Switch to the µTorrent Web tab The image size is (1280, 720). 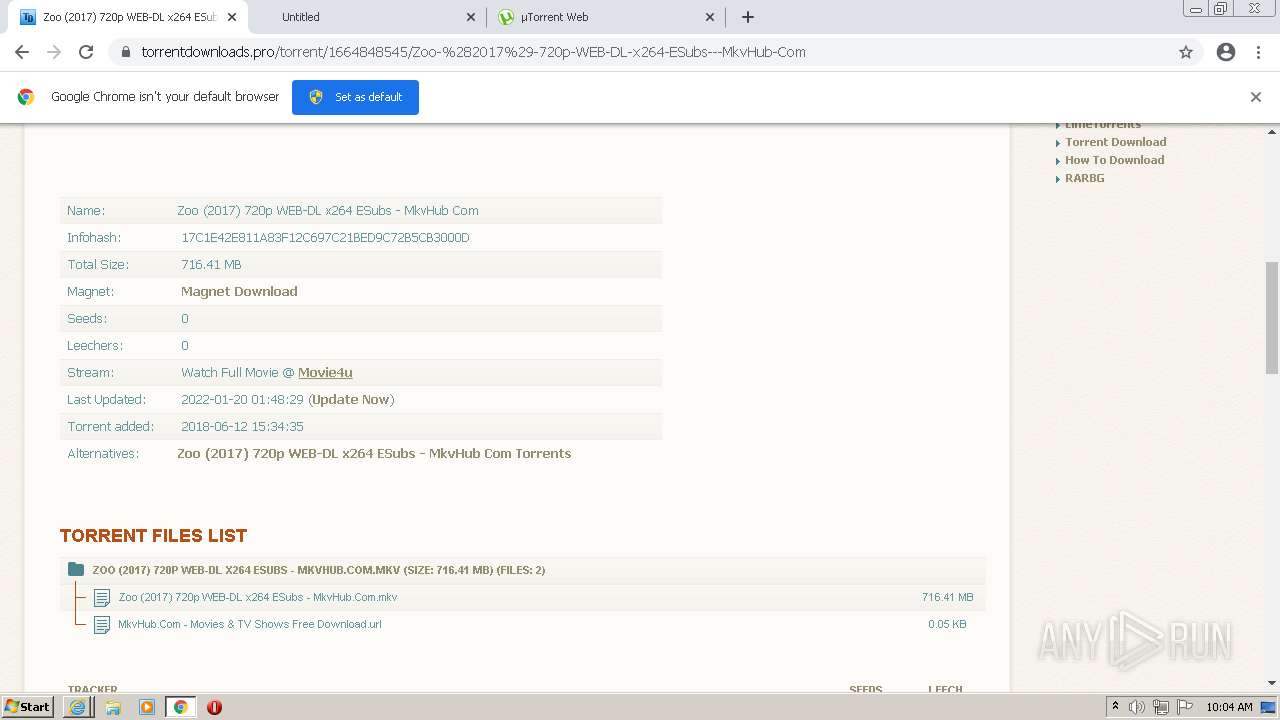(x=605, y=17)
